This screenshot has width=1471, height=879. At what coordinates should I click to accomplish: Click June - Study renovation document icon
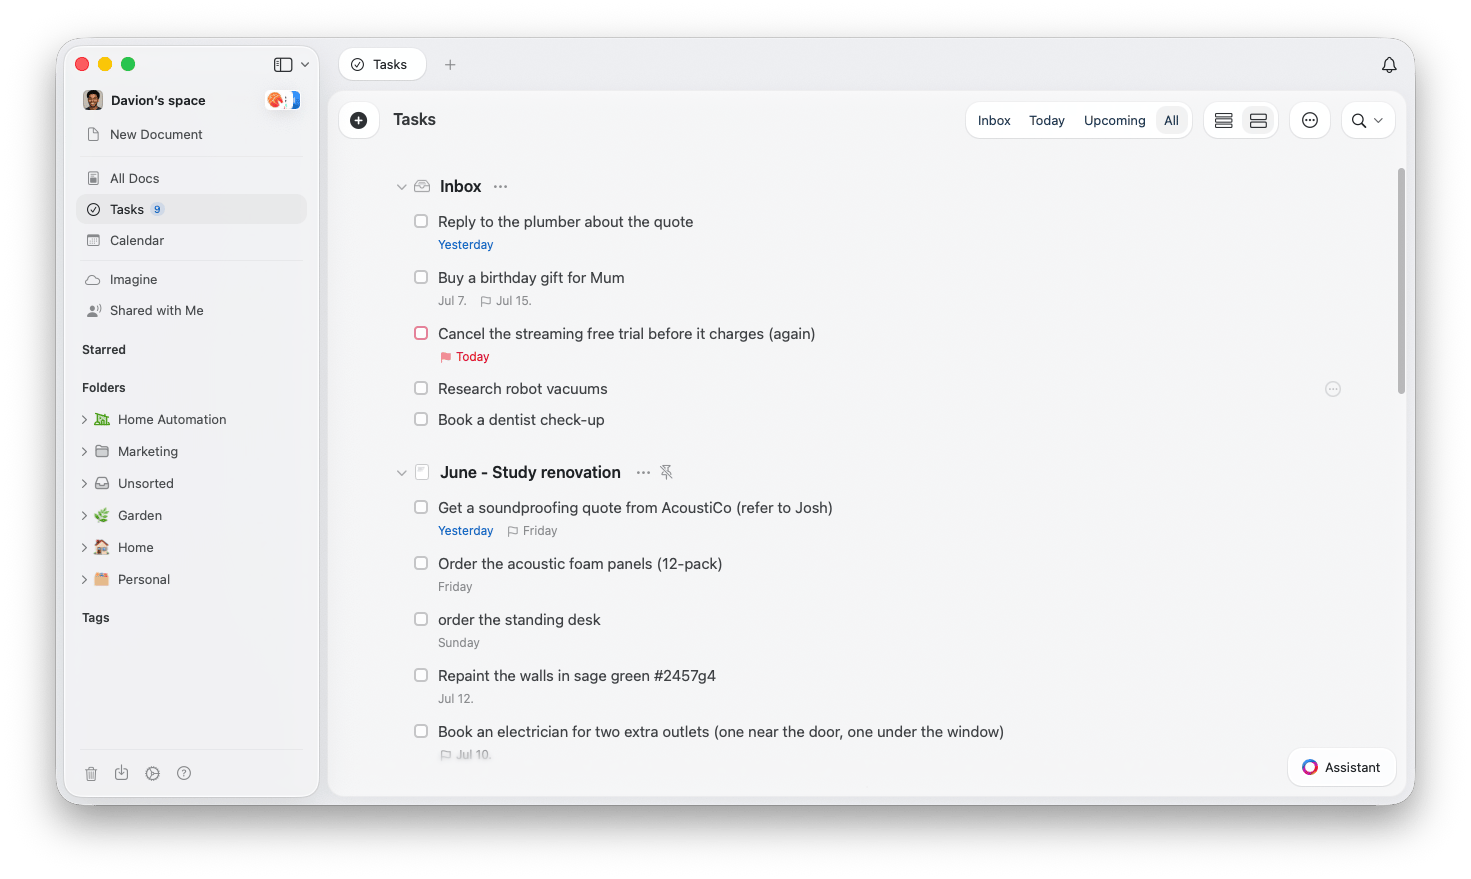[422, 472]
